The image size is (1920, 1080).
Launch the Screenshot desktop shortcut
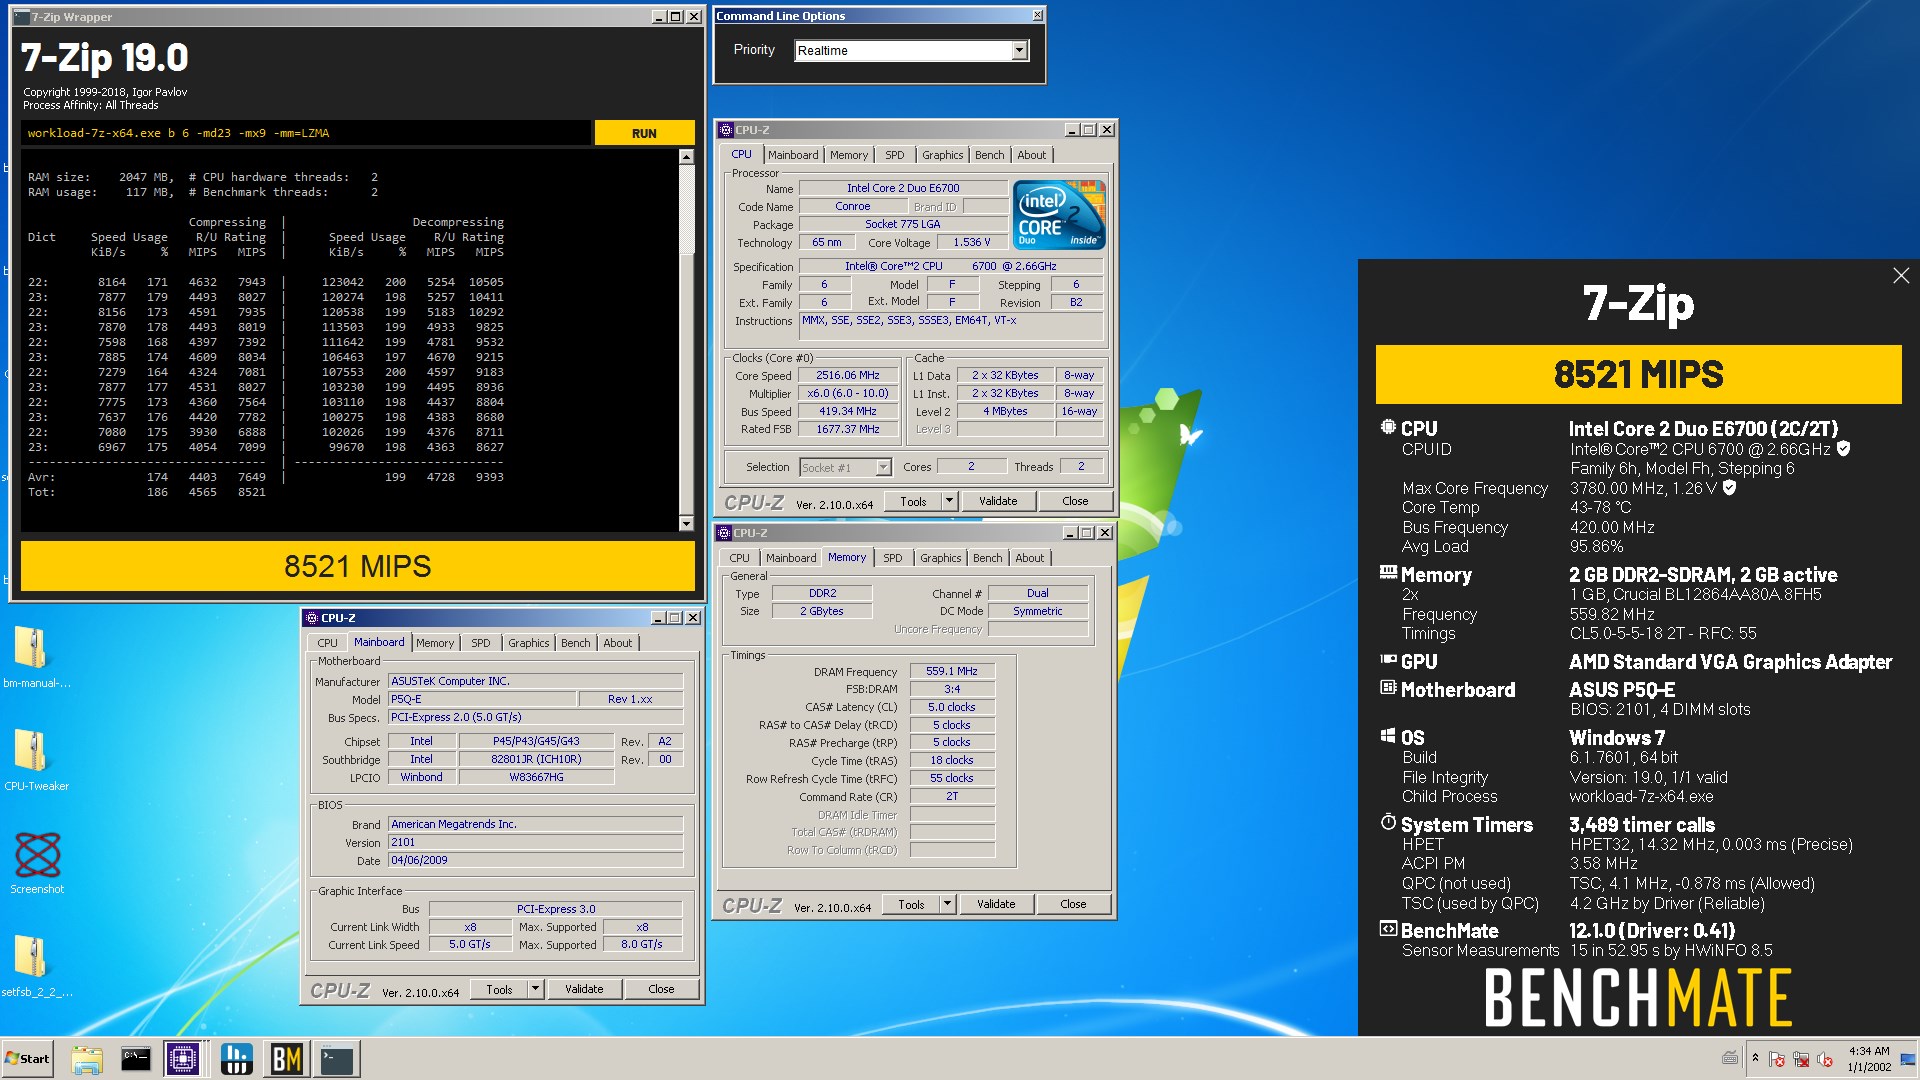(37, 862)
